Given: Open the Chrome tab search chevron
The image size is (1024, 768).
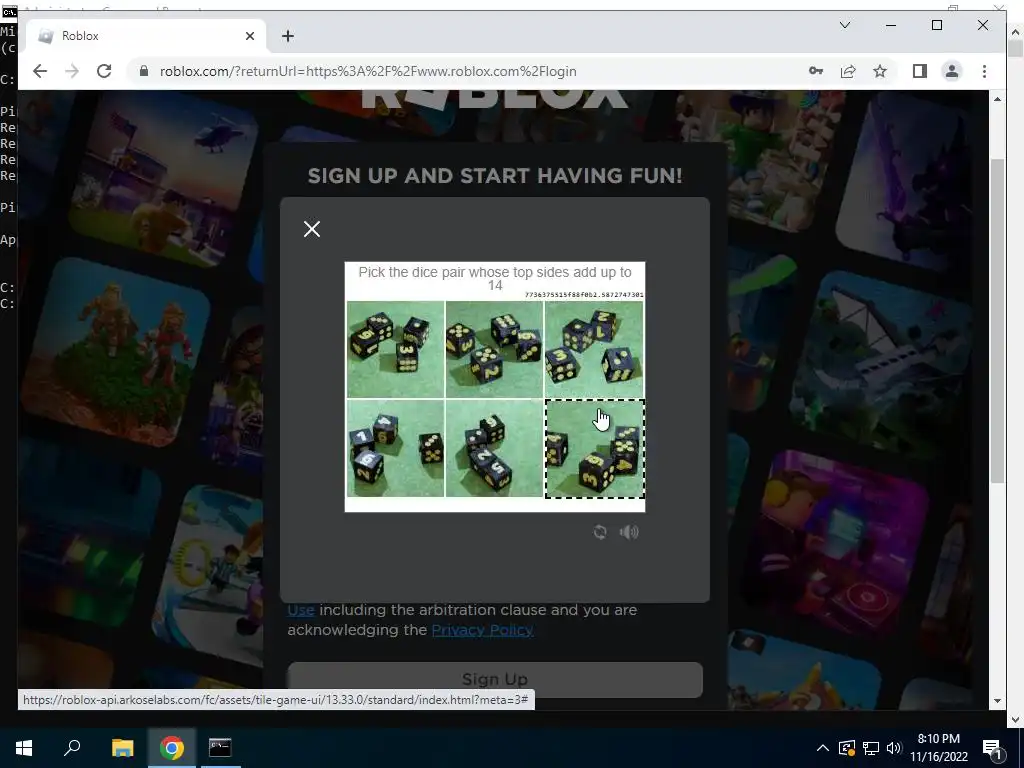Looking at the screenshot, I should click(x=844, y=25).
